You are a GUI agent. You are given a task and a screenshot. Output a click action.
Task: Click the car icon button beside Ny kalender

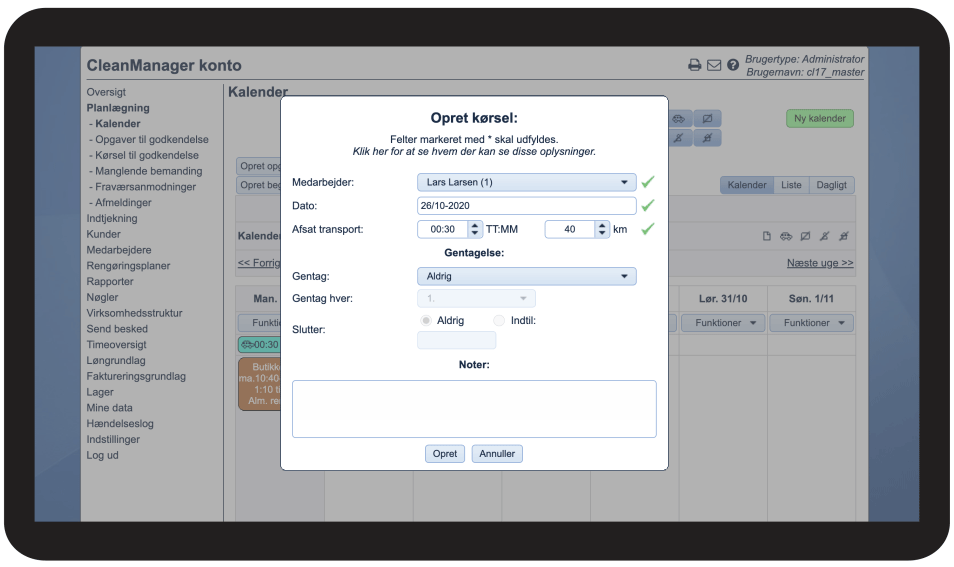click(679, 118)
